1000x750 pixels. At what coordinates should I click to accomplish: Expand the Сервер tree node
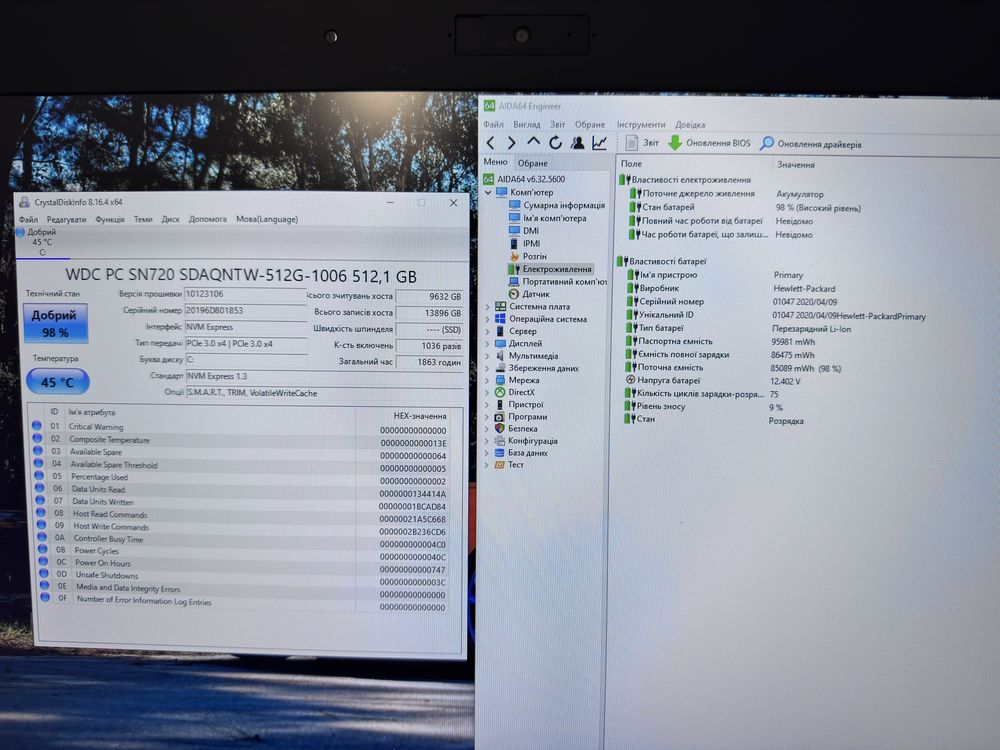[x=487, y=331]
